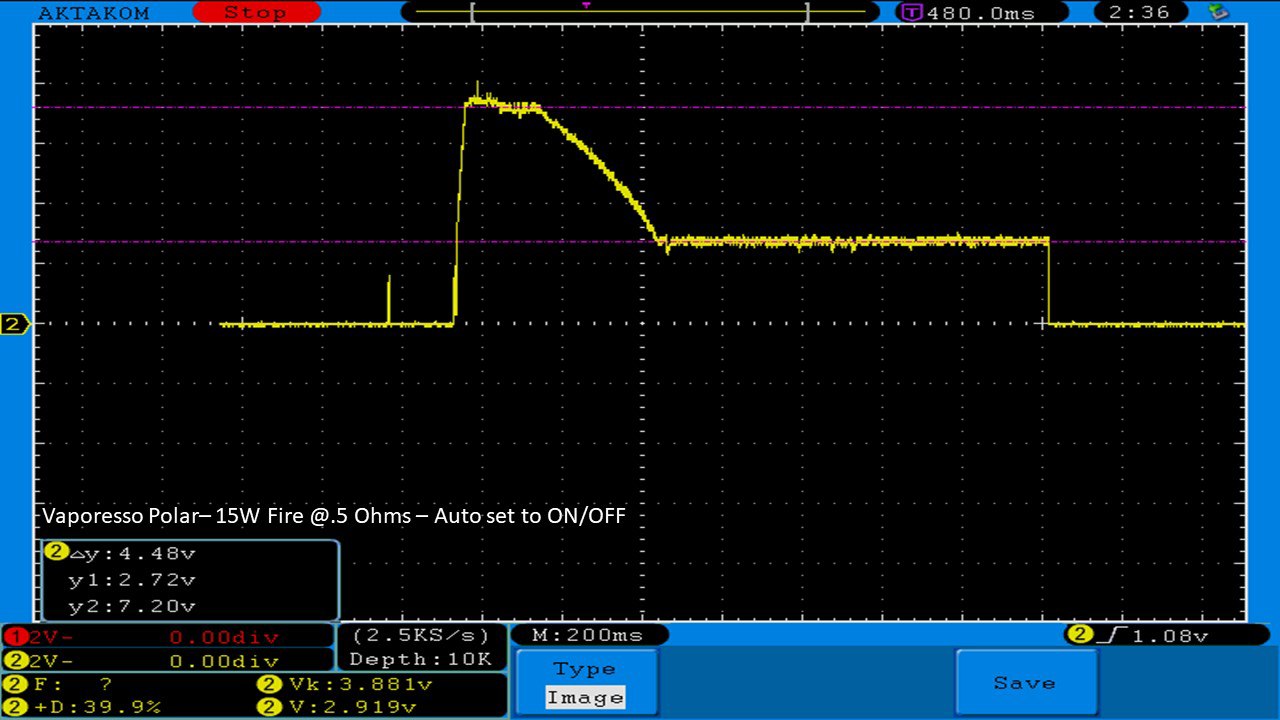Click the USB storage icon at top right
Image resolution: width=1280 pixels, height=720 pixels.
[1218, 12]
